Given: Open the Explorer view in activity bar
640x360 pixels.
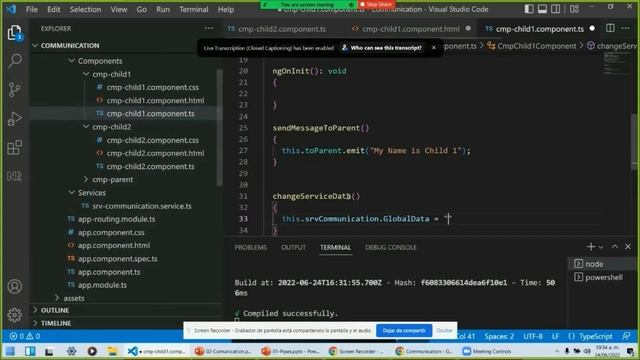Looking at the screenshot, I should click(15, 33).
